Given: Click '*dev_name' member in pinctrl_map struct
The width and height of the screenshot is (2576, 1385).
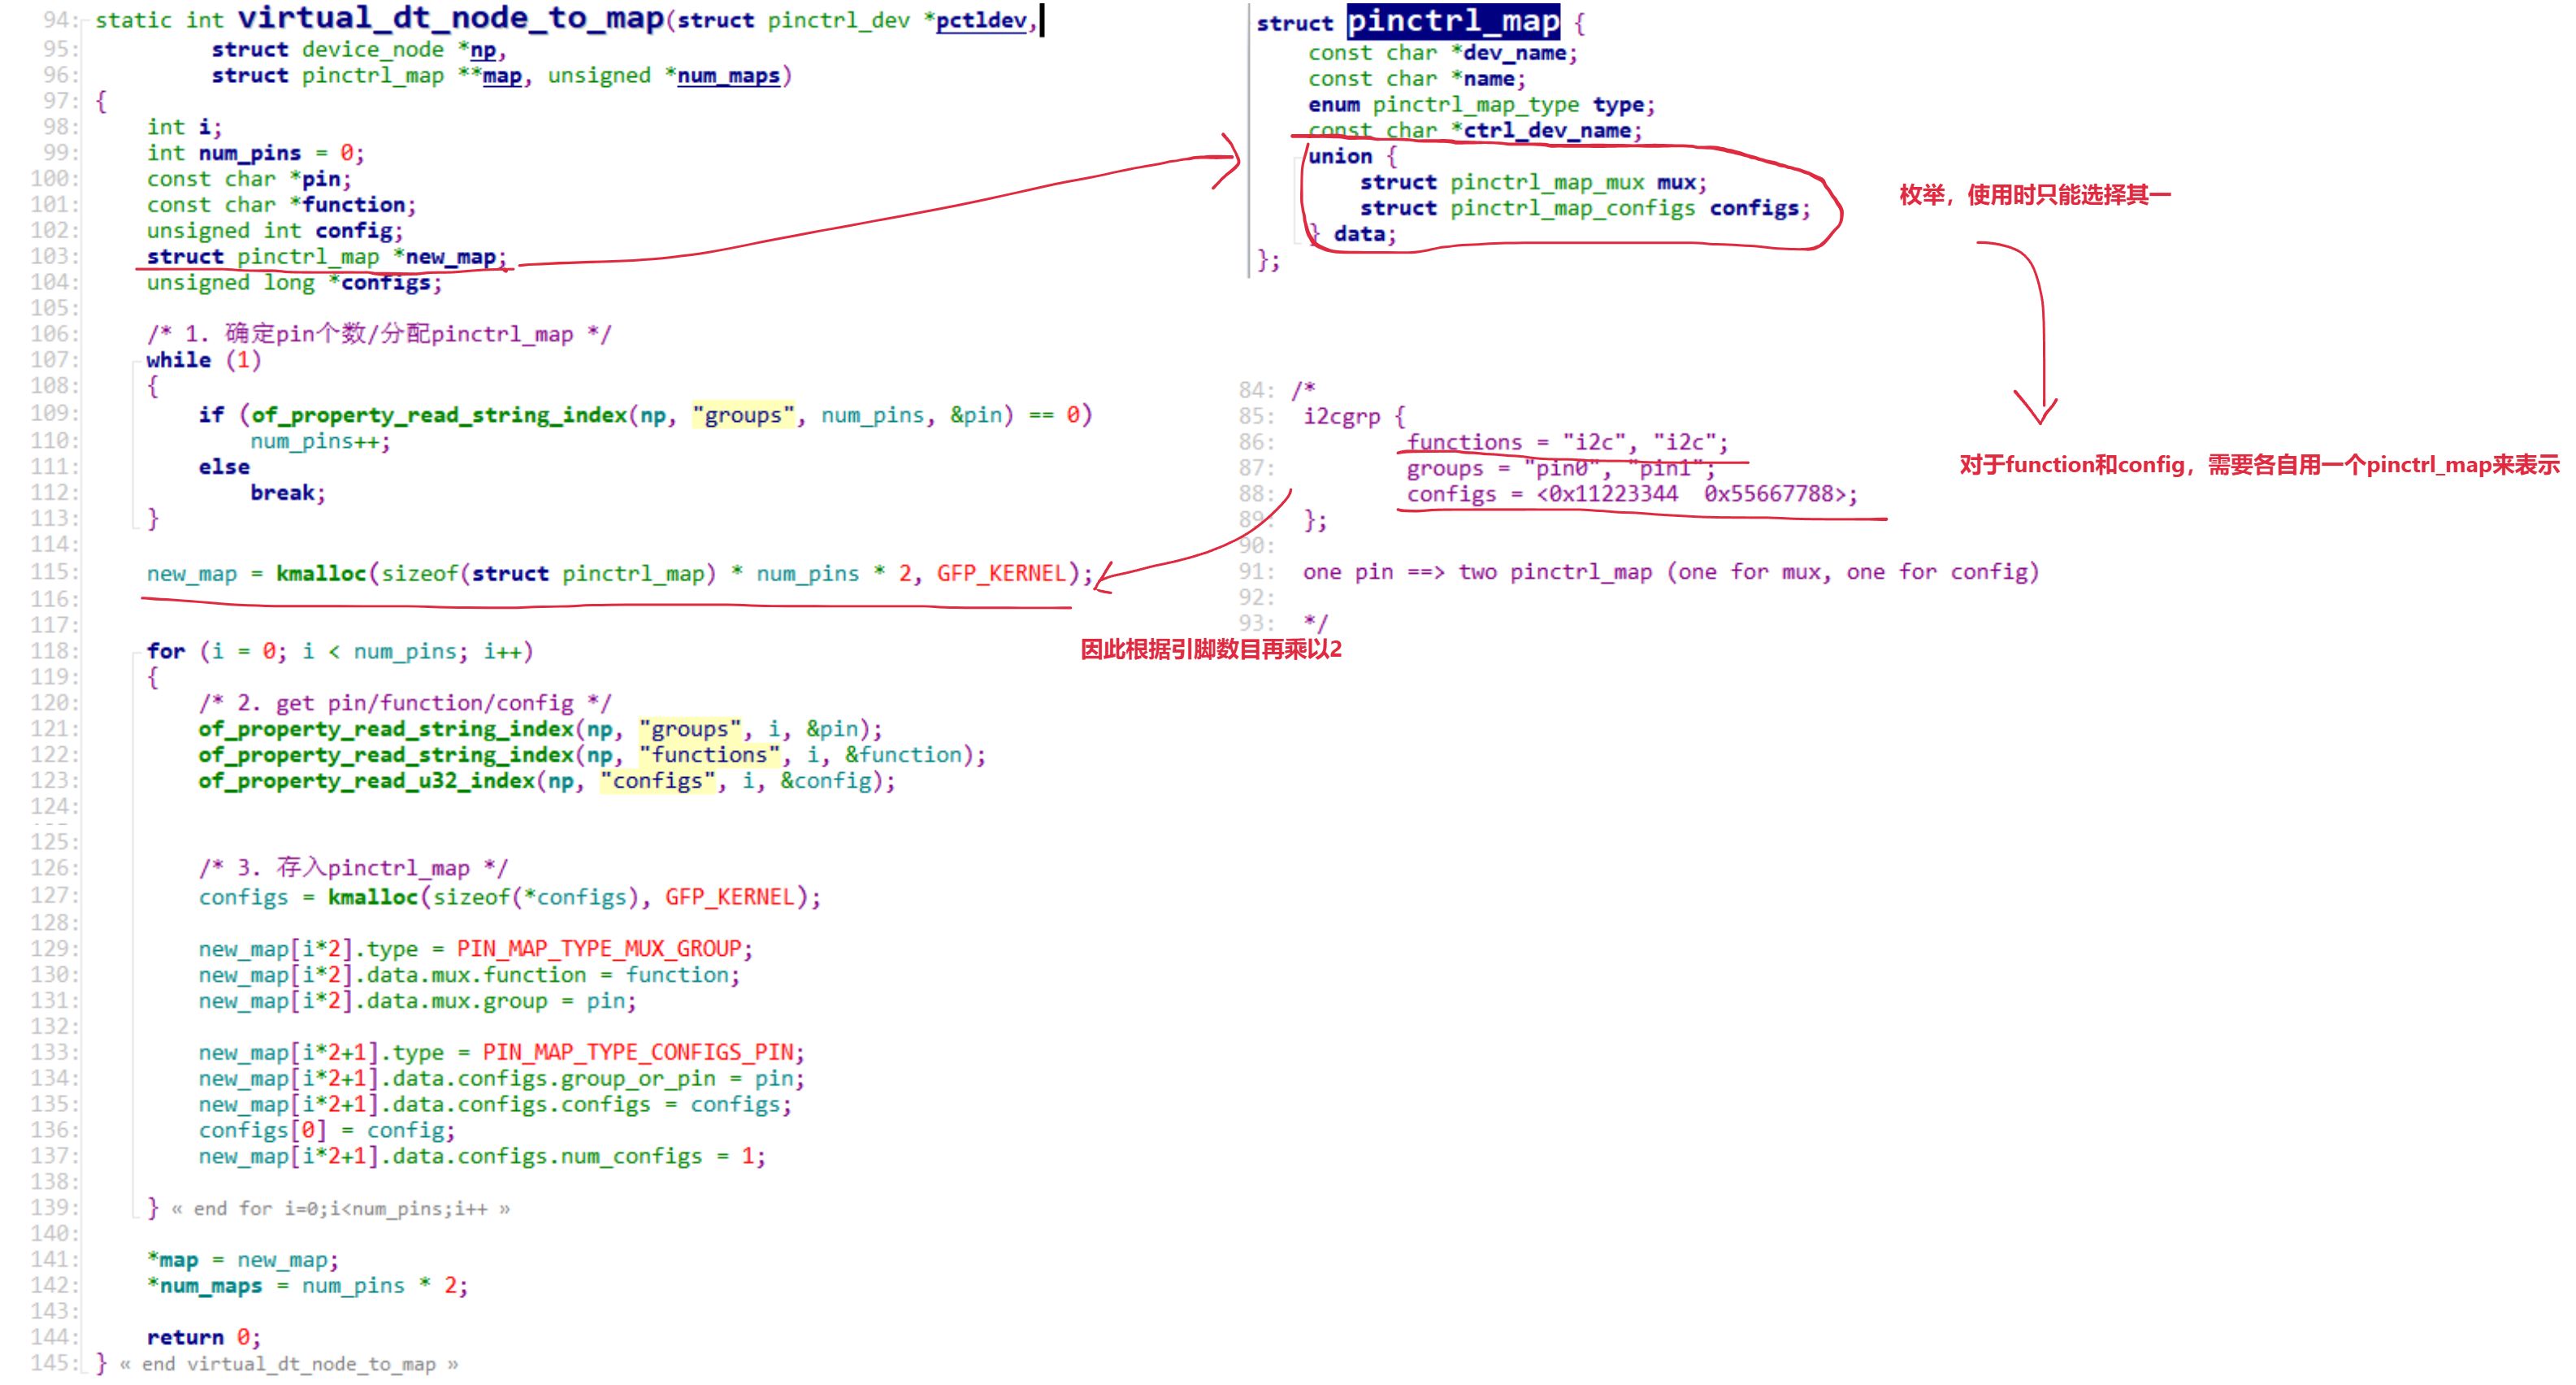Looking at the screenshot, I should click(x=1509, y=53).
